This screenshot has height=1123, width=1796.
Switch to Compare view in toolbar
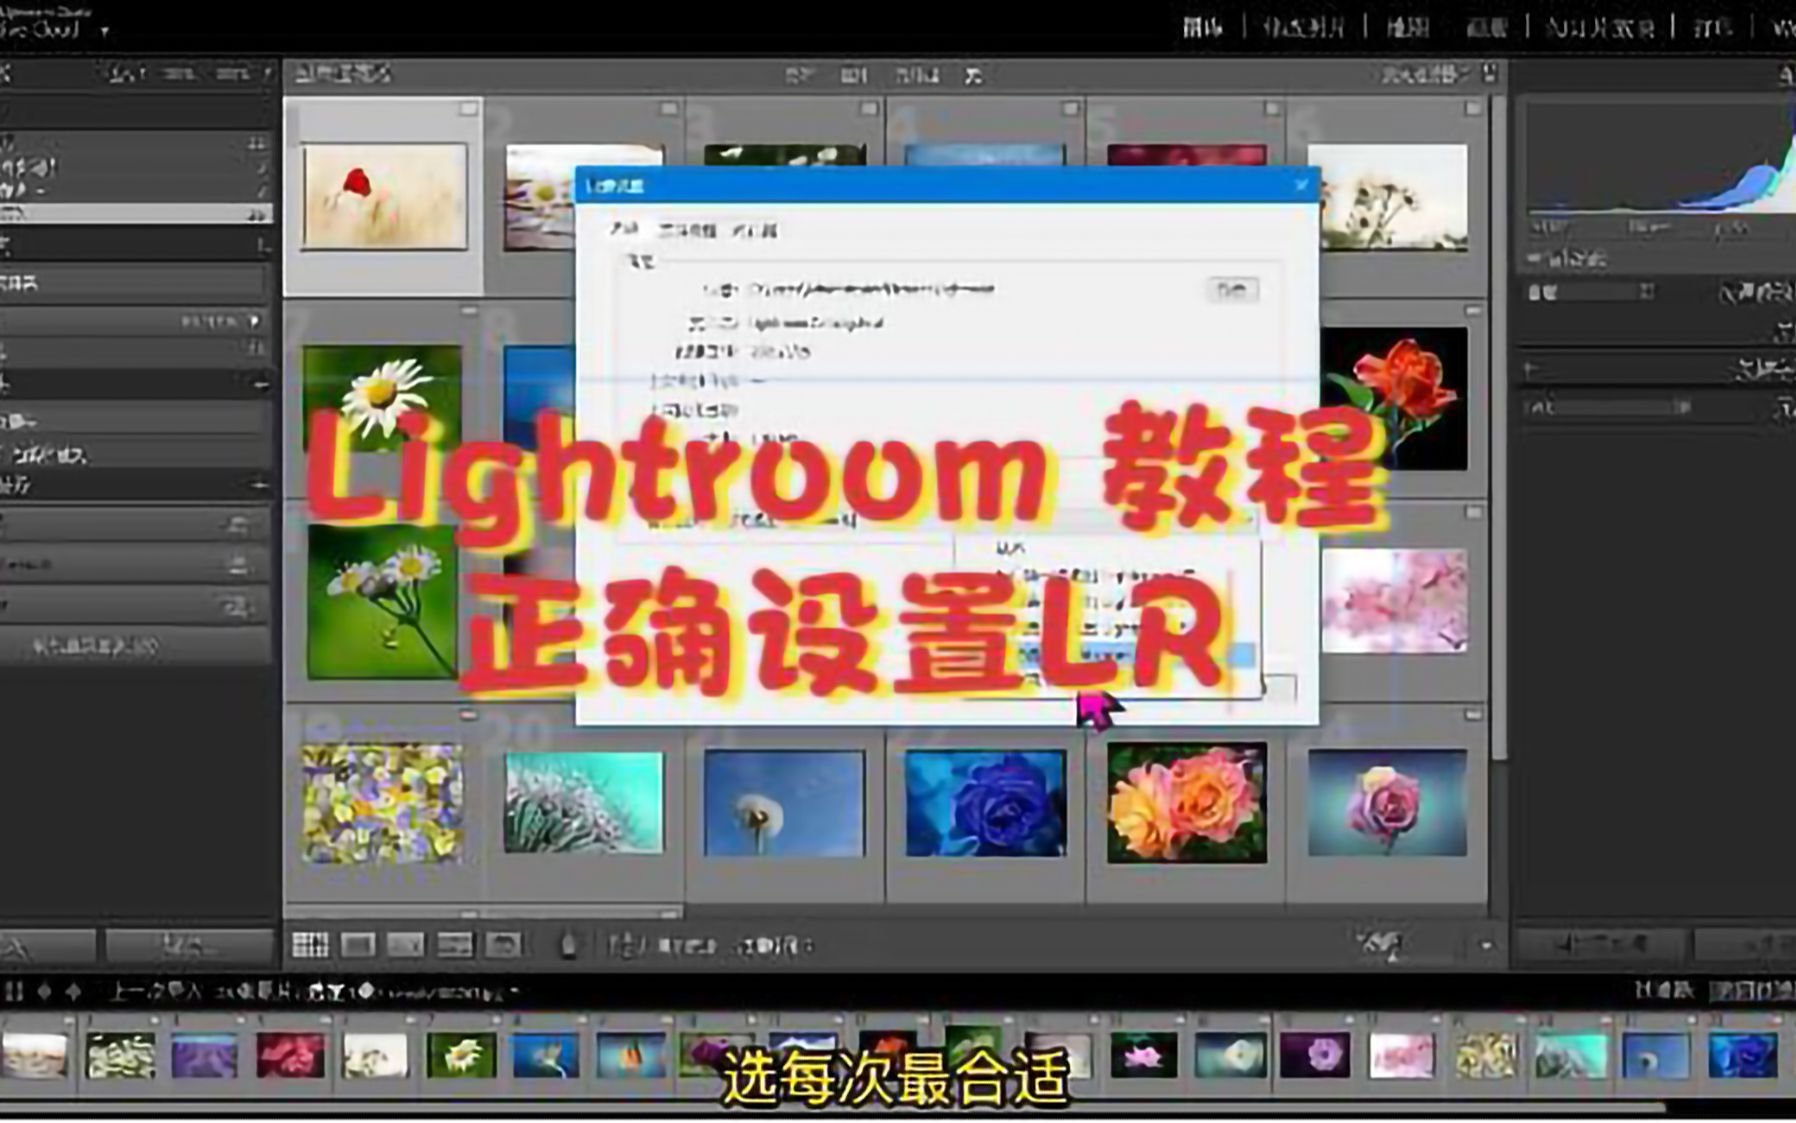(x=405, y=945)
